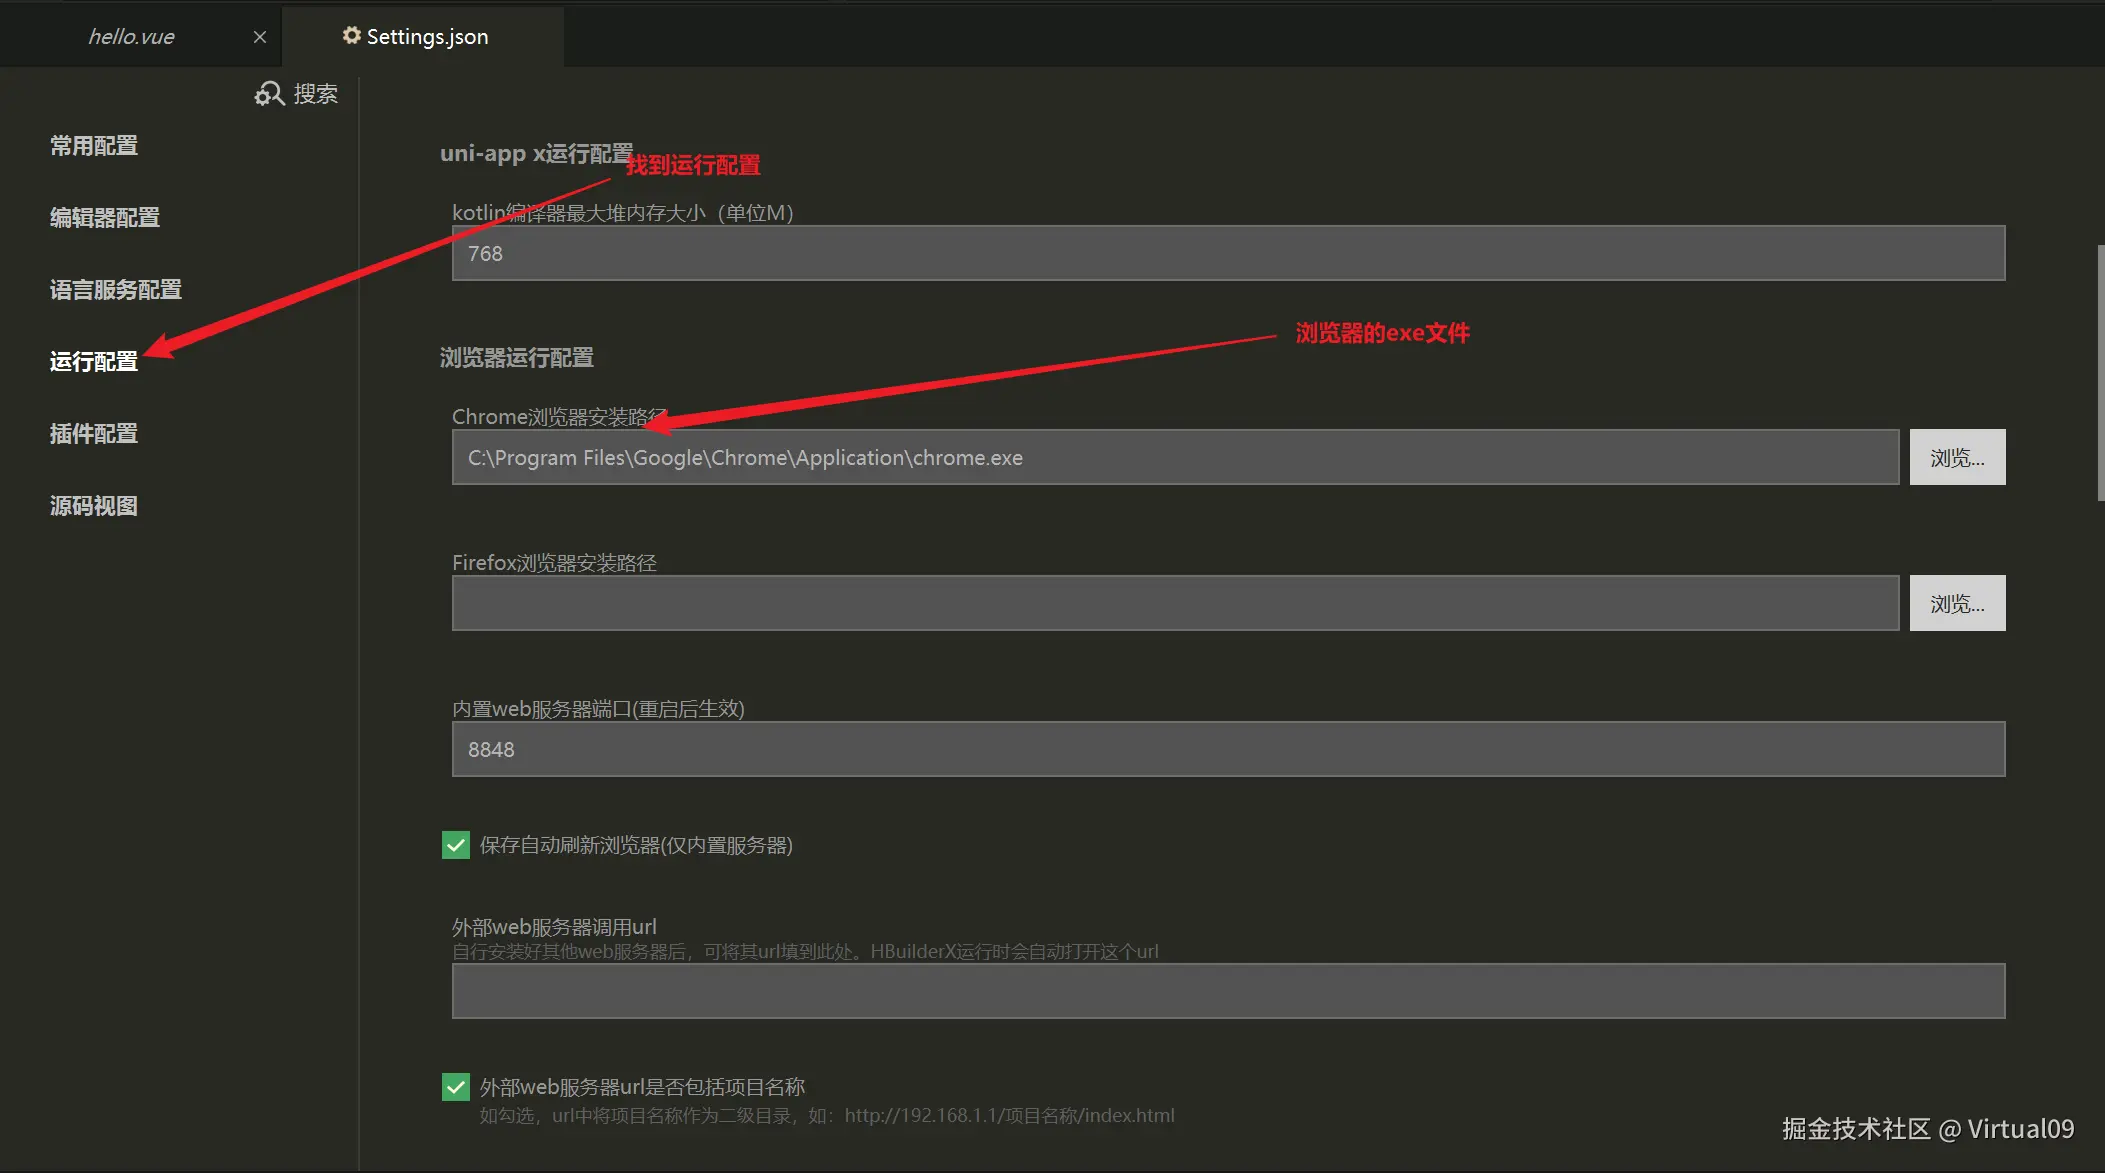2105x1173 pixels.
Task: Toggle 外部web服务器url是否包括项目名称 checkbox
Action: click(456, 1087)
